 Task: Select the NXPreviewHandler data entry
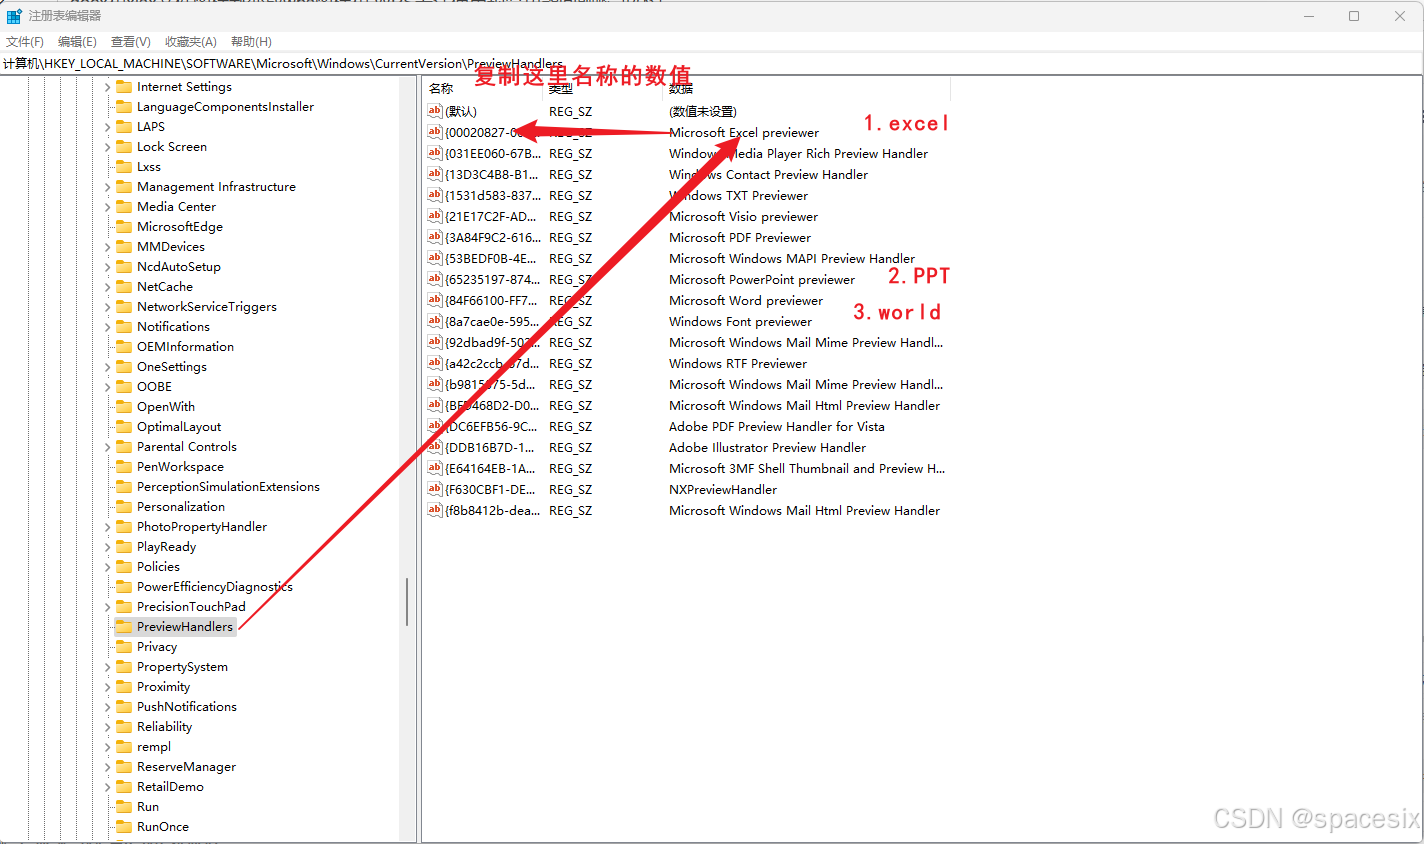click(723, 489)
